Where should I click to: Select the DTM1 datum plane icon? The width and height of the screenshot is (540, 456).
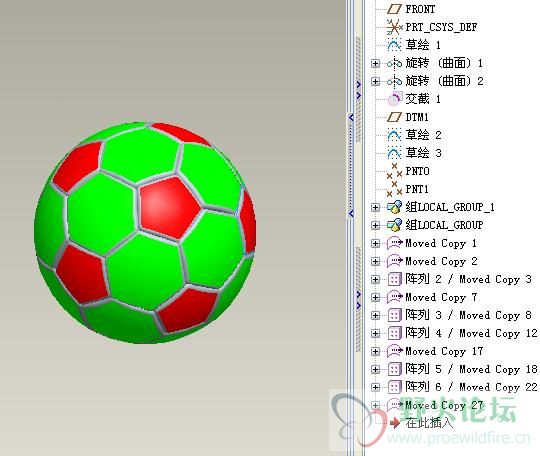coord(394,117)
